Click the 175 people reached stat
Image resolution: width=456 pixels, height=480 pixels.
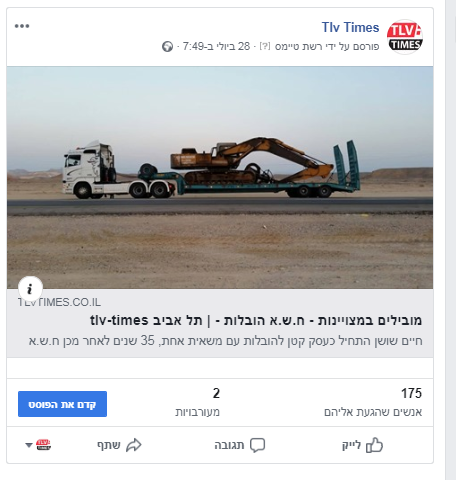tap(373, 402)
